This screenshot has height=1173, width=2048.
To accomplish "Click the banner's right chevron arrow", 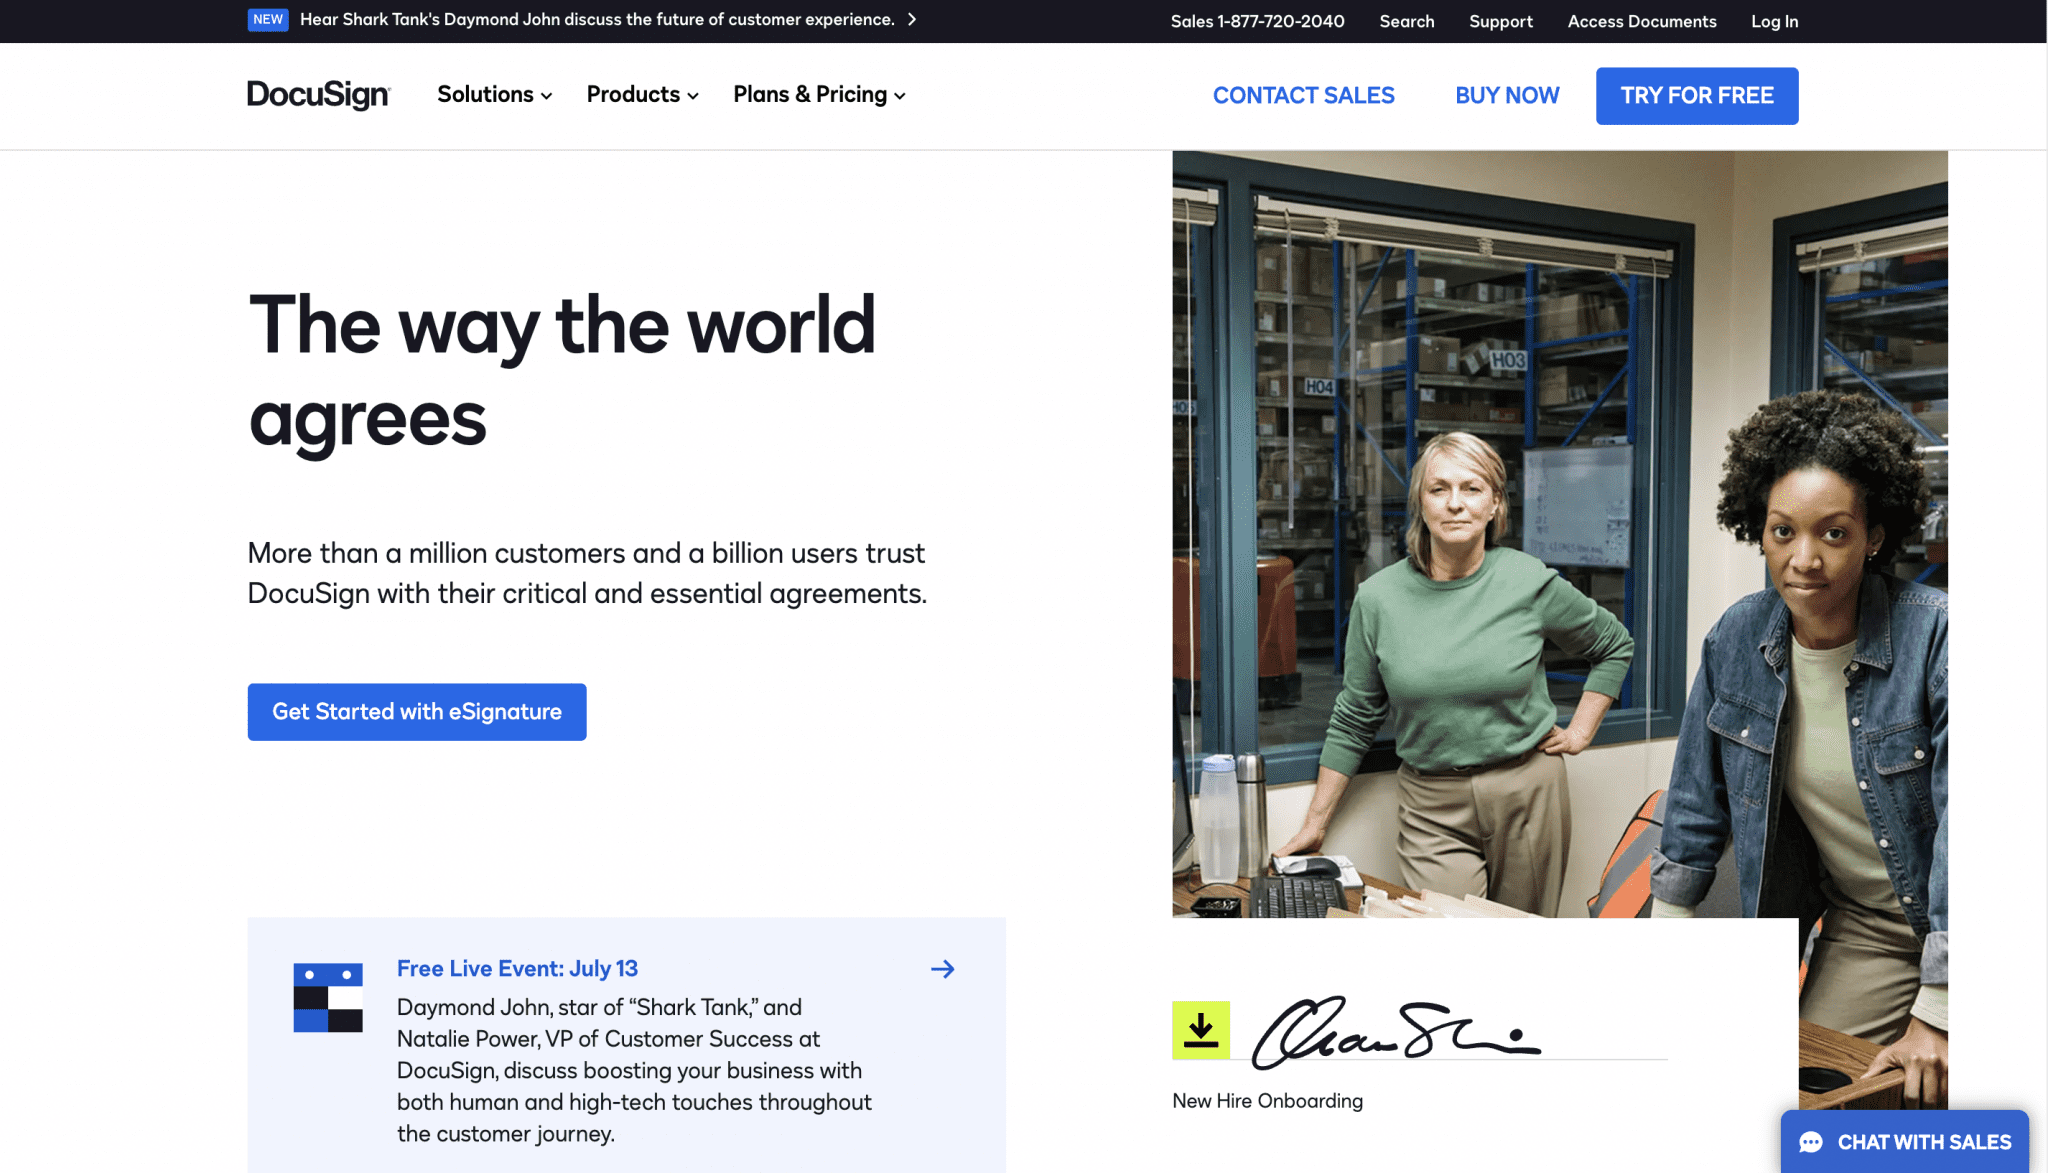I will (912, 20).
